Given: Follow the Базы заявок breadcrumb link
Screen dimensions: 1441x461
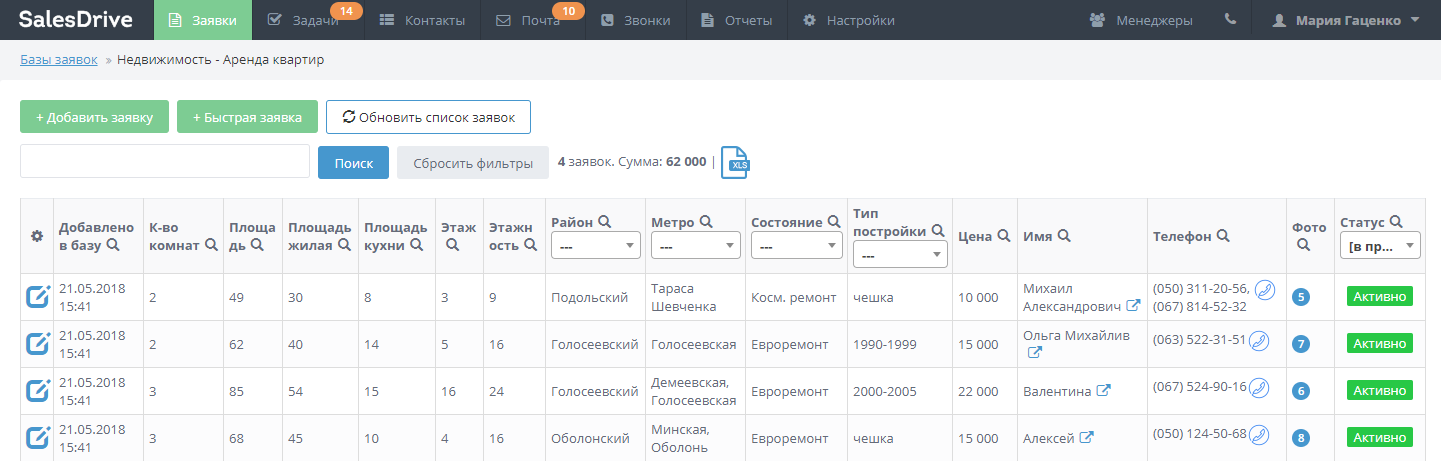Looking at the screenshot, I should coord(59,59).
